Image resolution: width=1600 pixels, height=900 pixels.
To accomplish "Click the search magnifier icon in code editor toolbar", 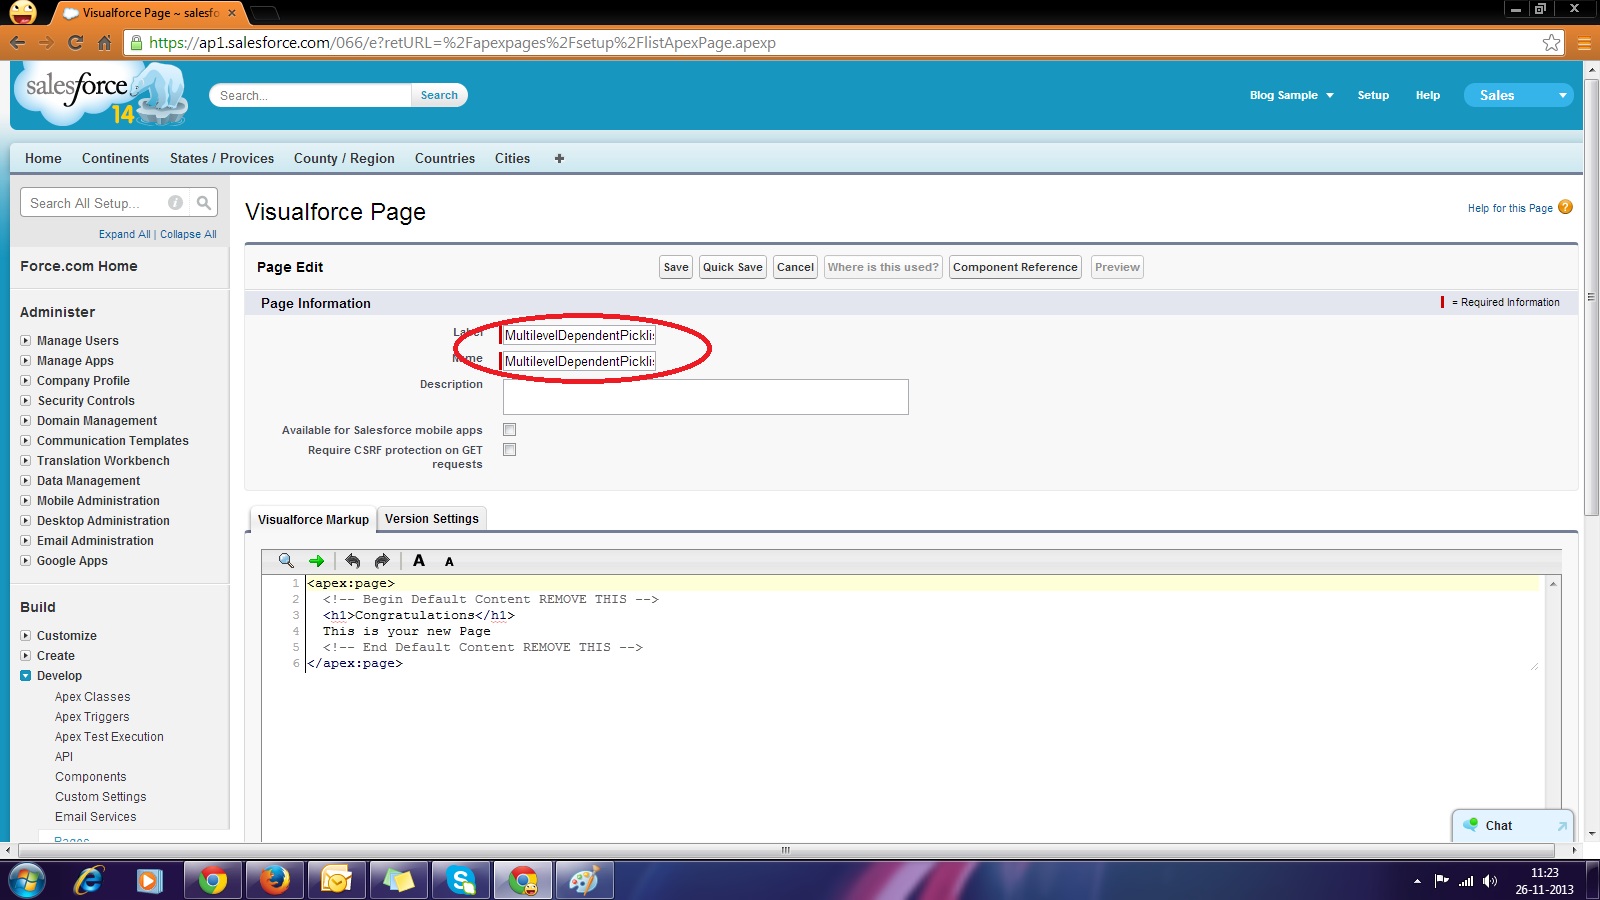I will (x=286, y=561).
